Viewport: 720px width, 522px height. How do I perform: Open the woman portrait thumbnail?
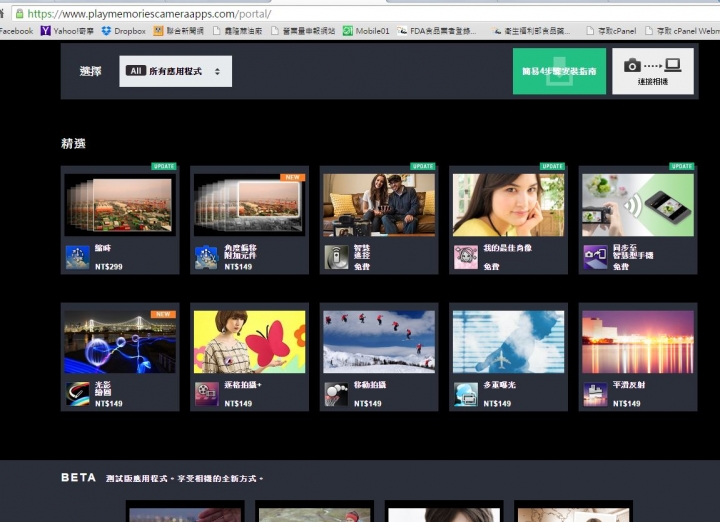(x=508, y=205)
